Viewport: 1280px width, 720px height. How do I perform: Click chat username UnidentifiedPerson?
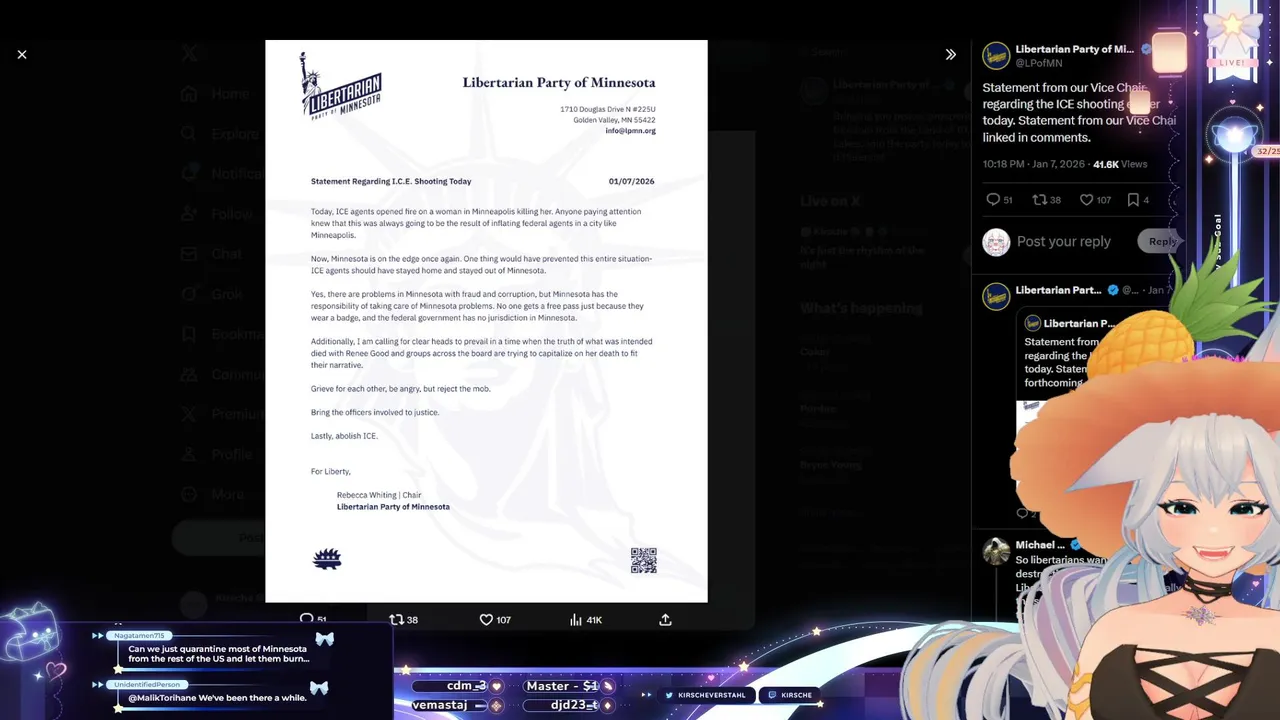(147, 684)
